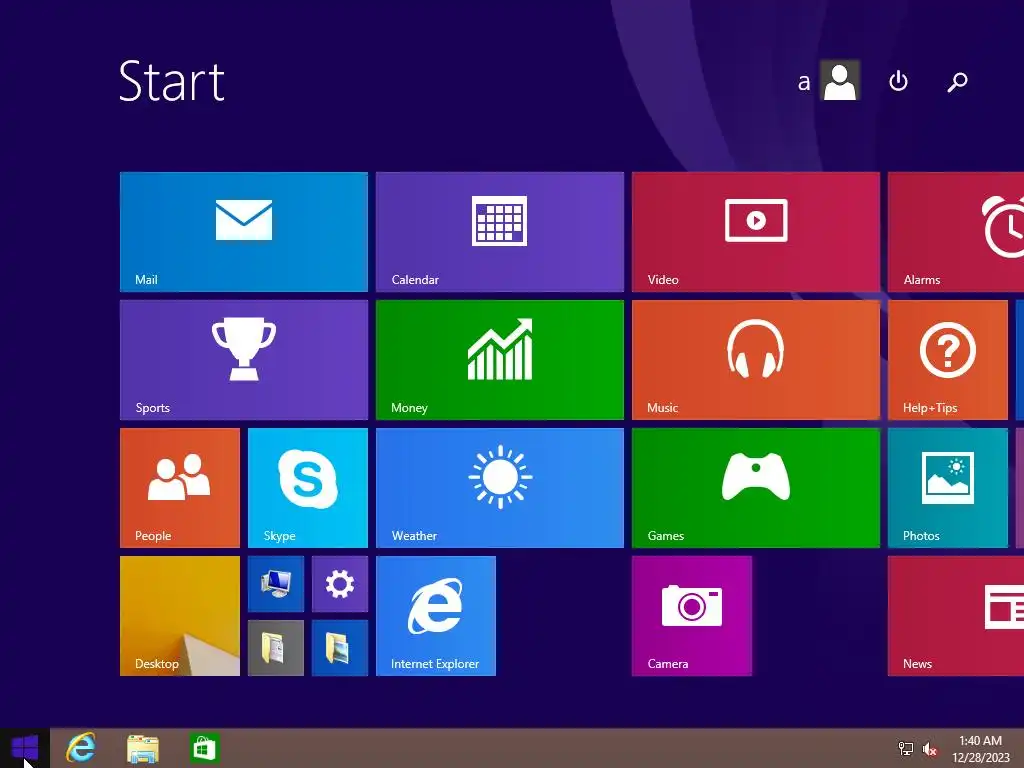Open File Explorer from the taskbar
Viewport: 1024px width, 768px height.
(142, 748)
